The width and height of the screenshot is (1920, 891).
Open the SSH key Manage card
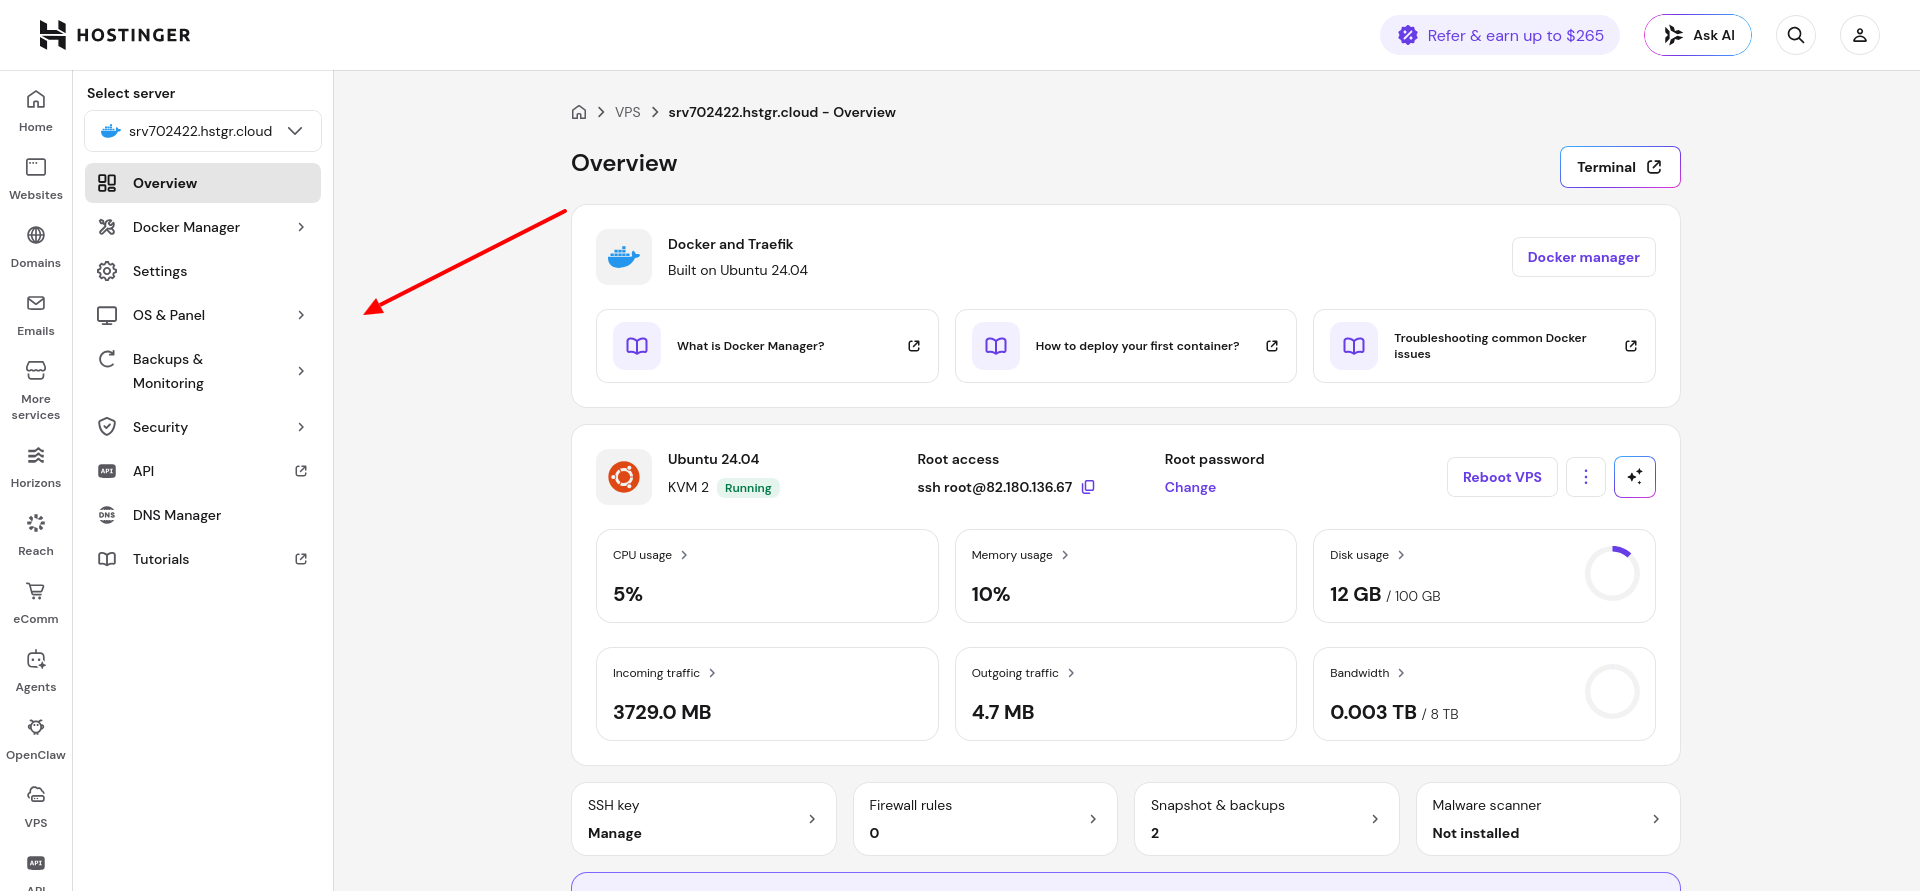[x=704, y=819]
